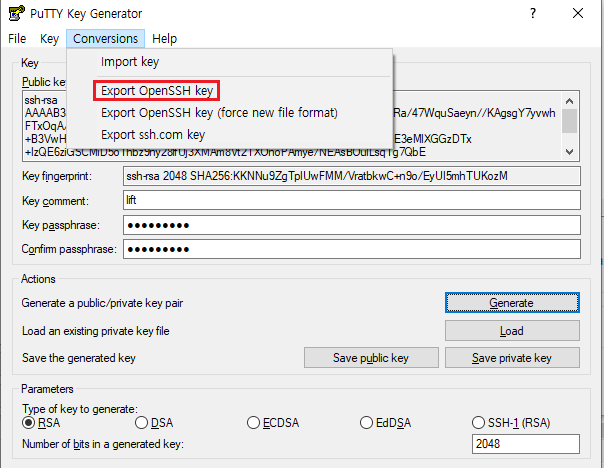
Task: Click Load an existing private key file text
Action: 96,331
